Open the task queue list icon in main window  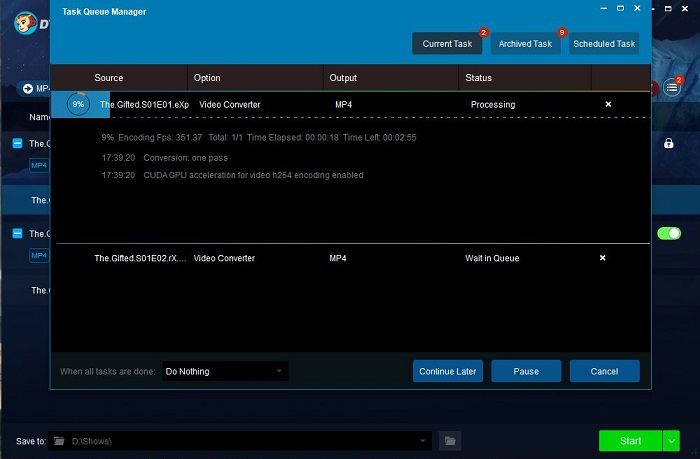point(672,88)
